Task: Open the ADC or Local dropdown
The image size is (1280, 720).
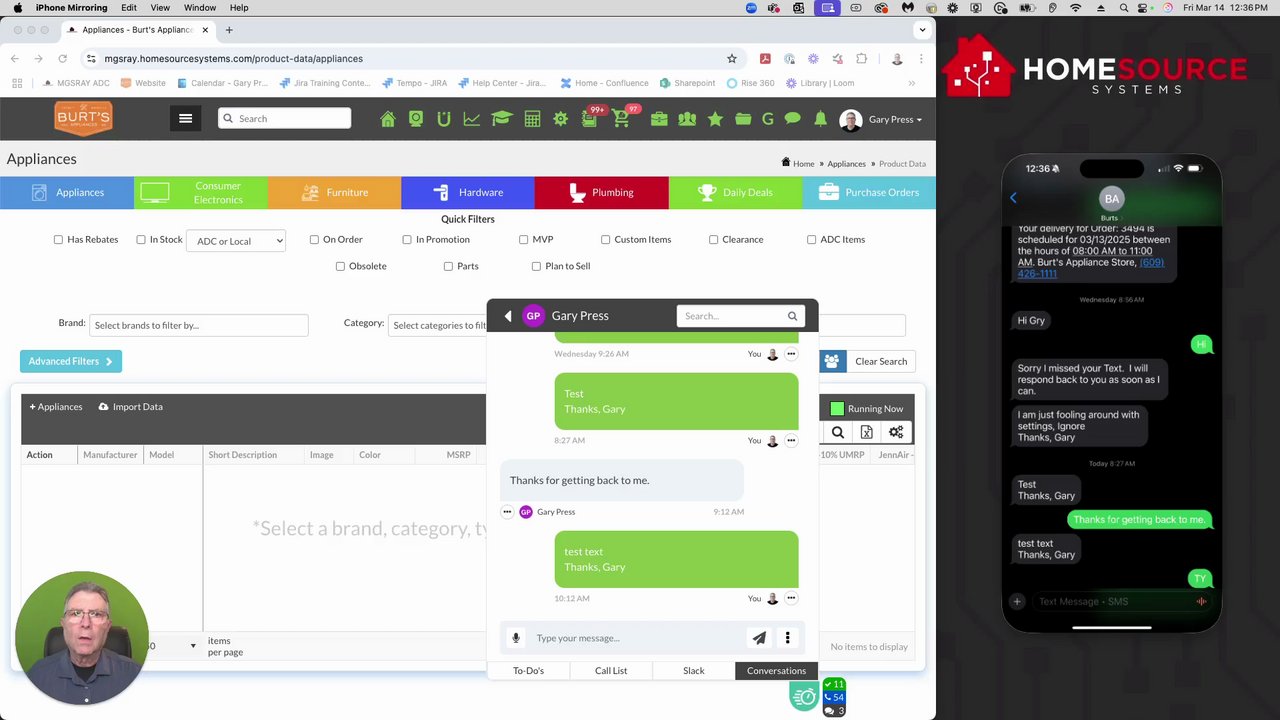Action: pos(236,241)
